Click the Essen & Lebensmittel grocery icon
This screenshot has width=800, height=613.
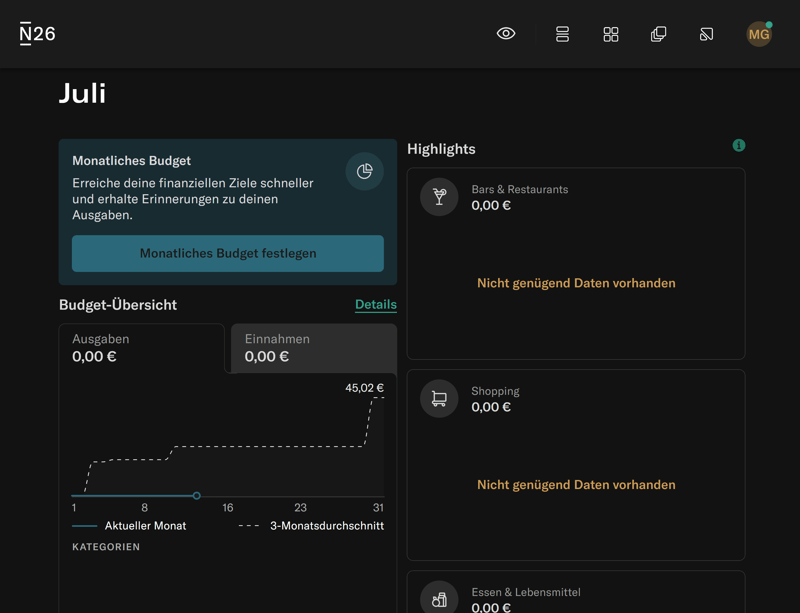pos(439,599)
